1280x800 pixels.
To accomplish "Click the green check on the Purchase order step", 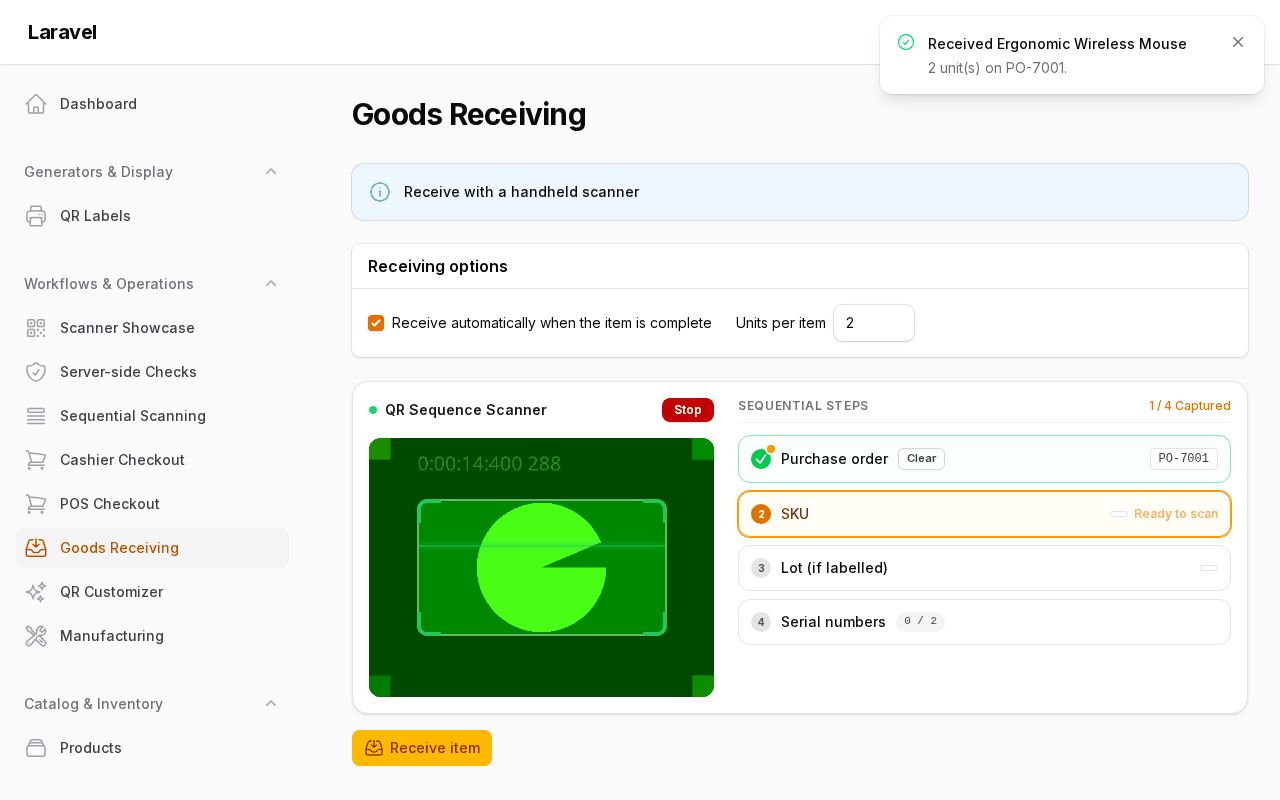I will pyautogui.click(x=761, y=459).
